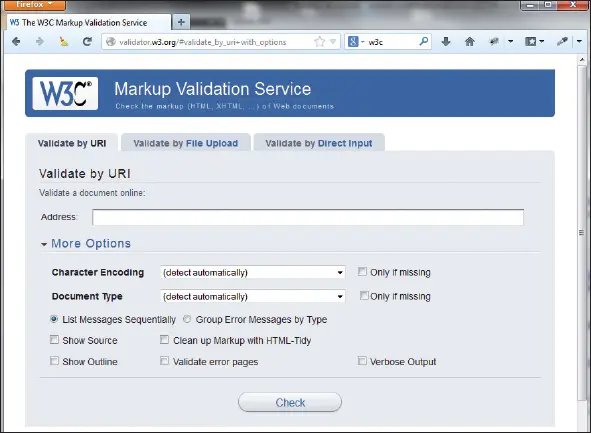Select List Messages Sequentially radio button
This screenshot has width=591, height=433.
tap(54, 319)
